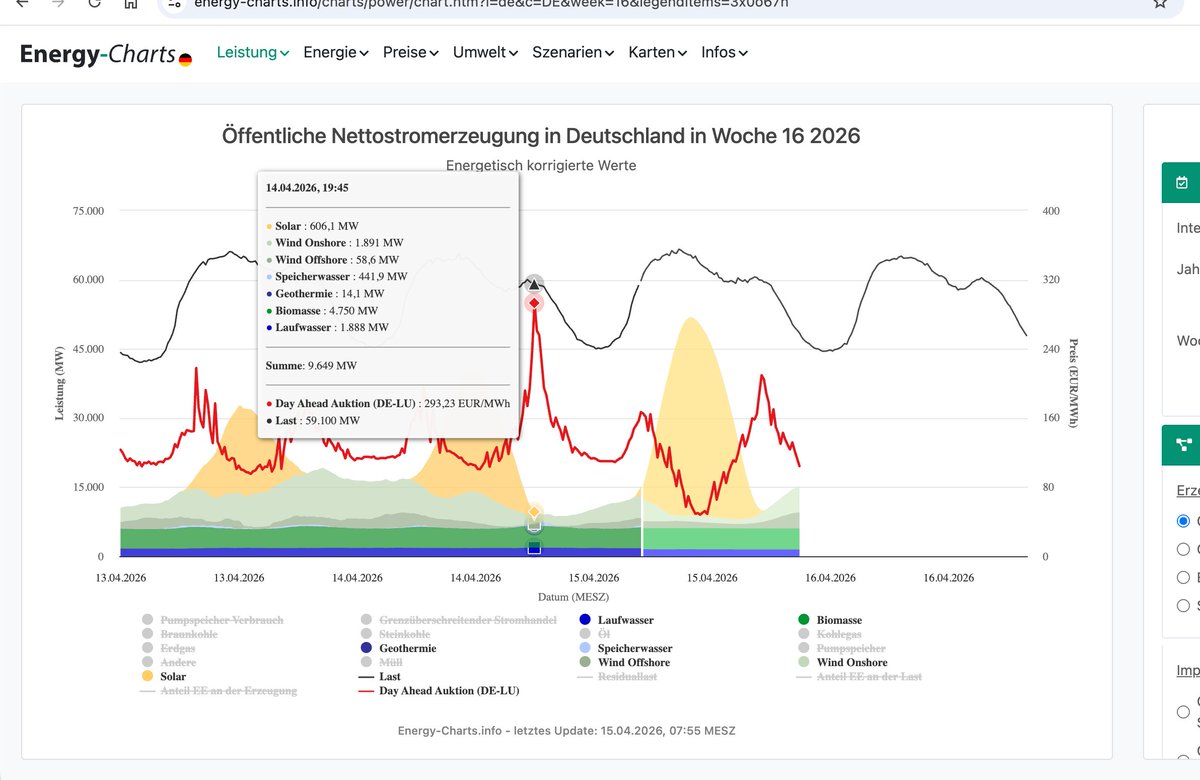Screen dimensions: 1200x780
Task: Click the green calendar icon in the sidebar
Action: [1181, 183]
